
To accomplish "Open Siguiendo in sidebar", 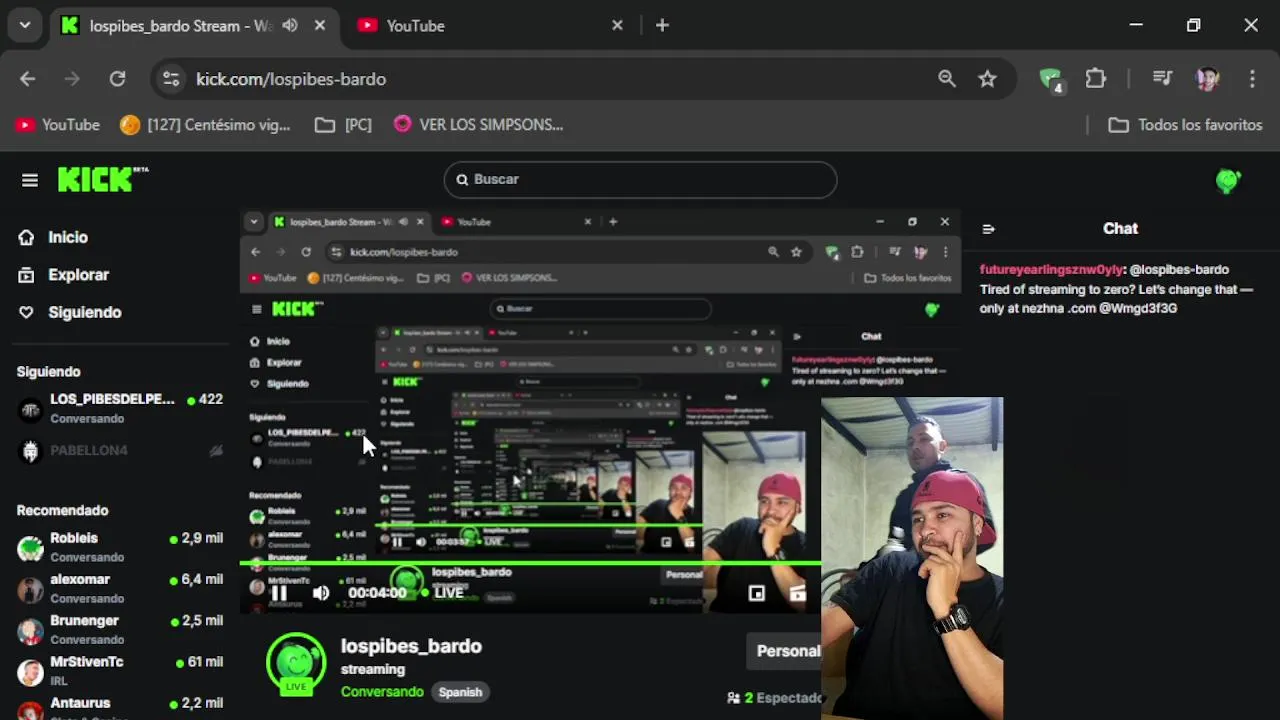I will (70, 312).
